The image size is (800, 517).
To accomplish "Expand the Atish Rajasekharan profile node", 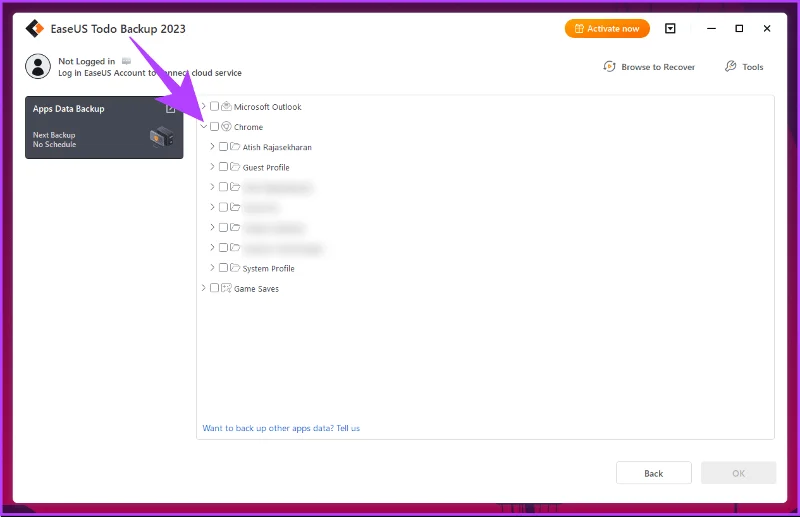I will point(212,146).
